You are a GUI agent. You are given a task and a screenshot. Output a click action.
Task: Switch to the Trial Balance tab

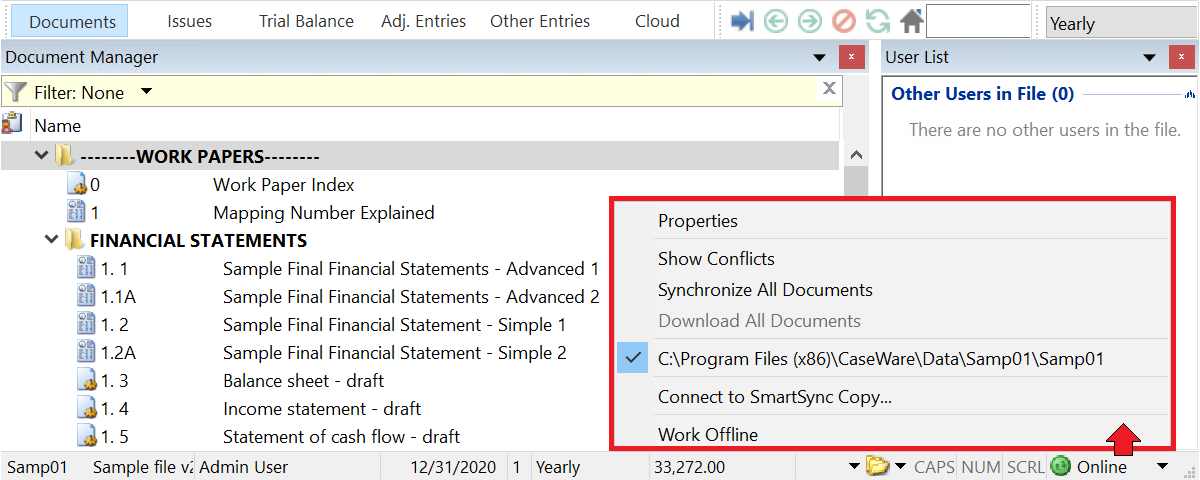tap(306, 21)
